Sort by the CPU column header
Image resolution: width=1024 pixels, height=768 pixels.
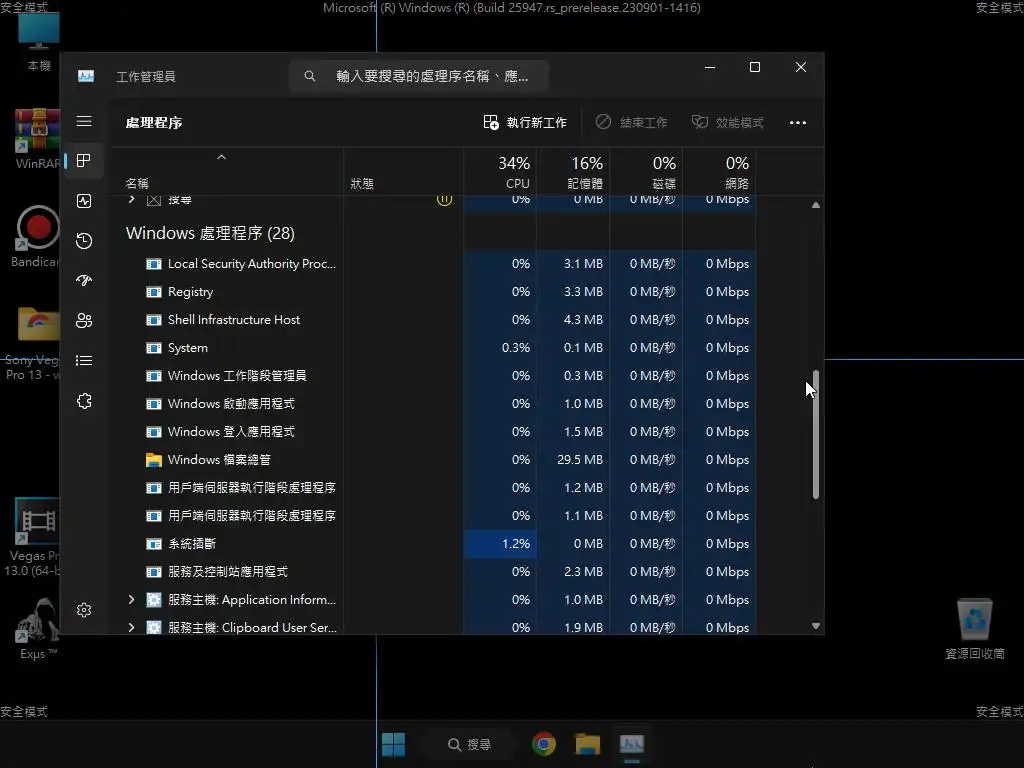(x=500, y=172)
